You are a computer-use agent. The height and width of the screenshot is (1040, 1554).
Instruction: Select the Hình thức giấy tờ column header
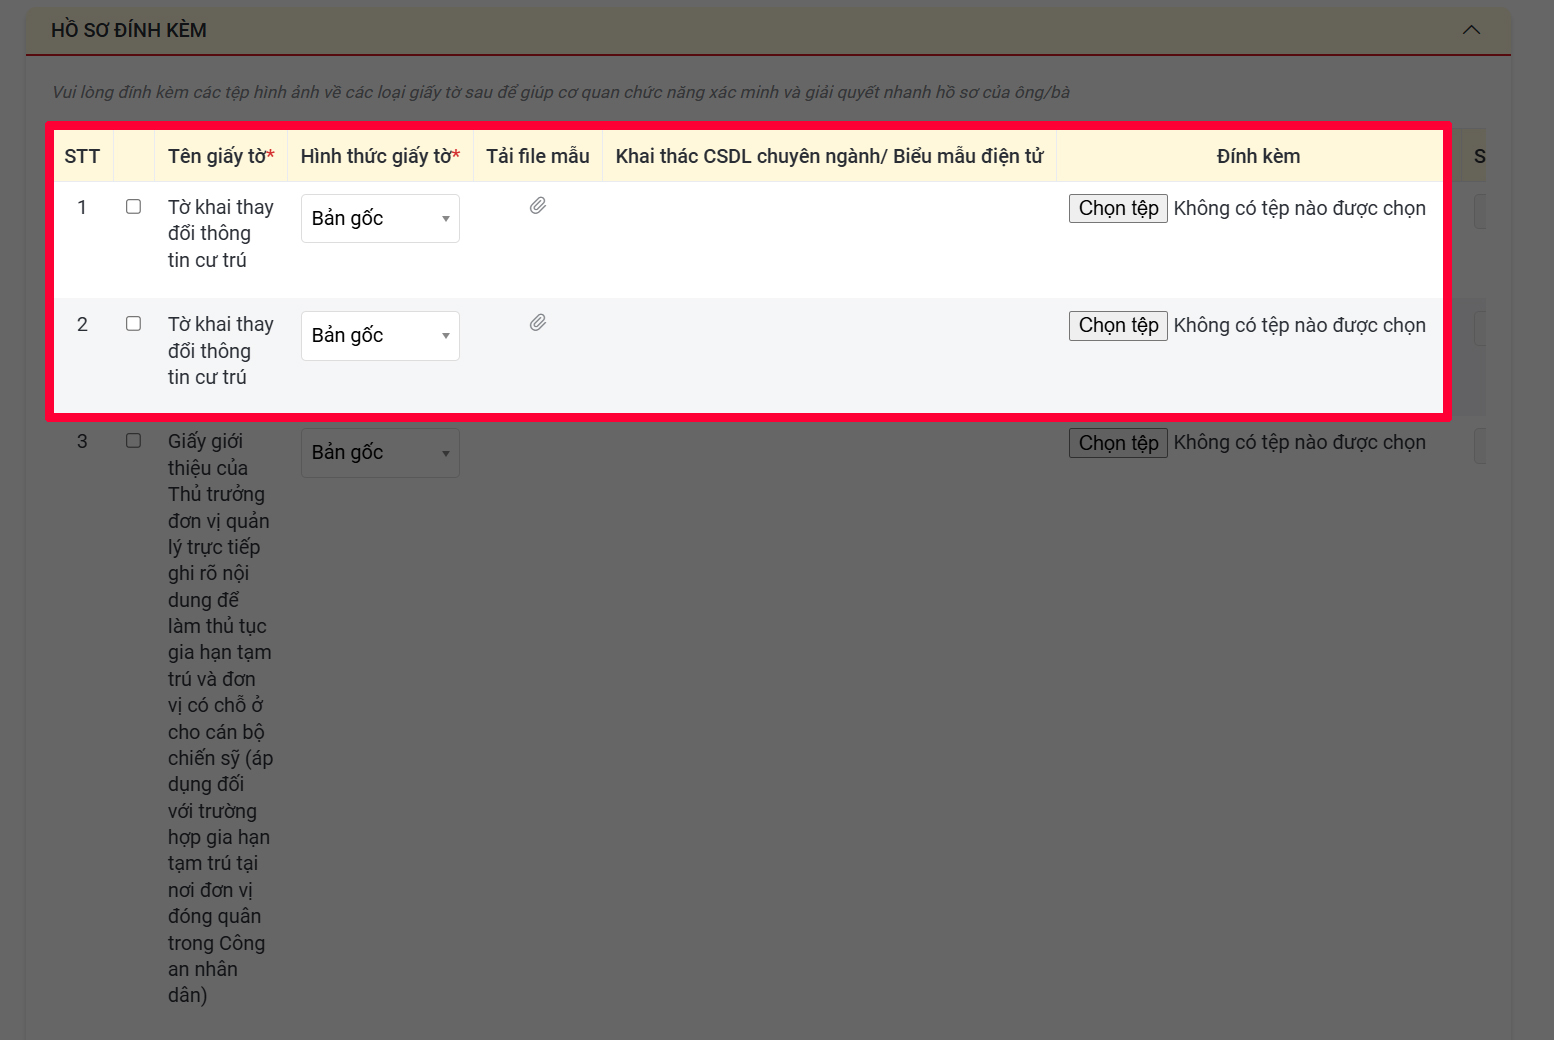coord(380,156)
